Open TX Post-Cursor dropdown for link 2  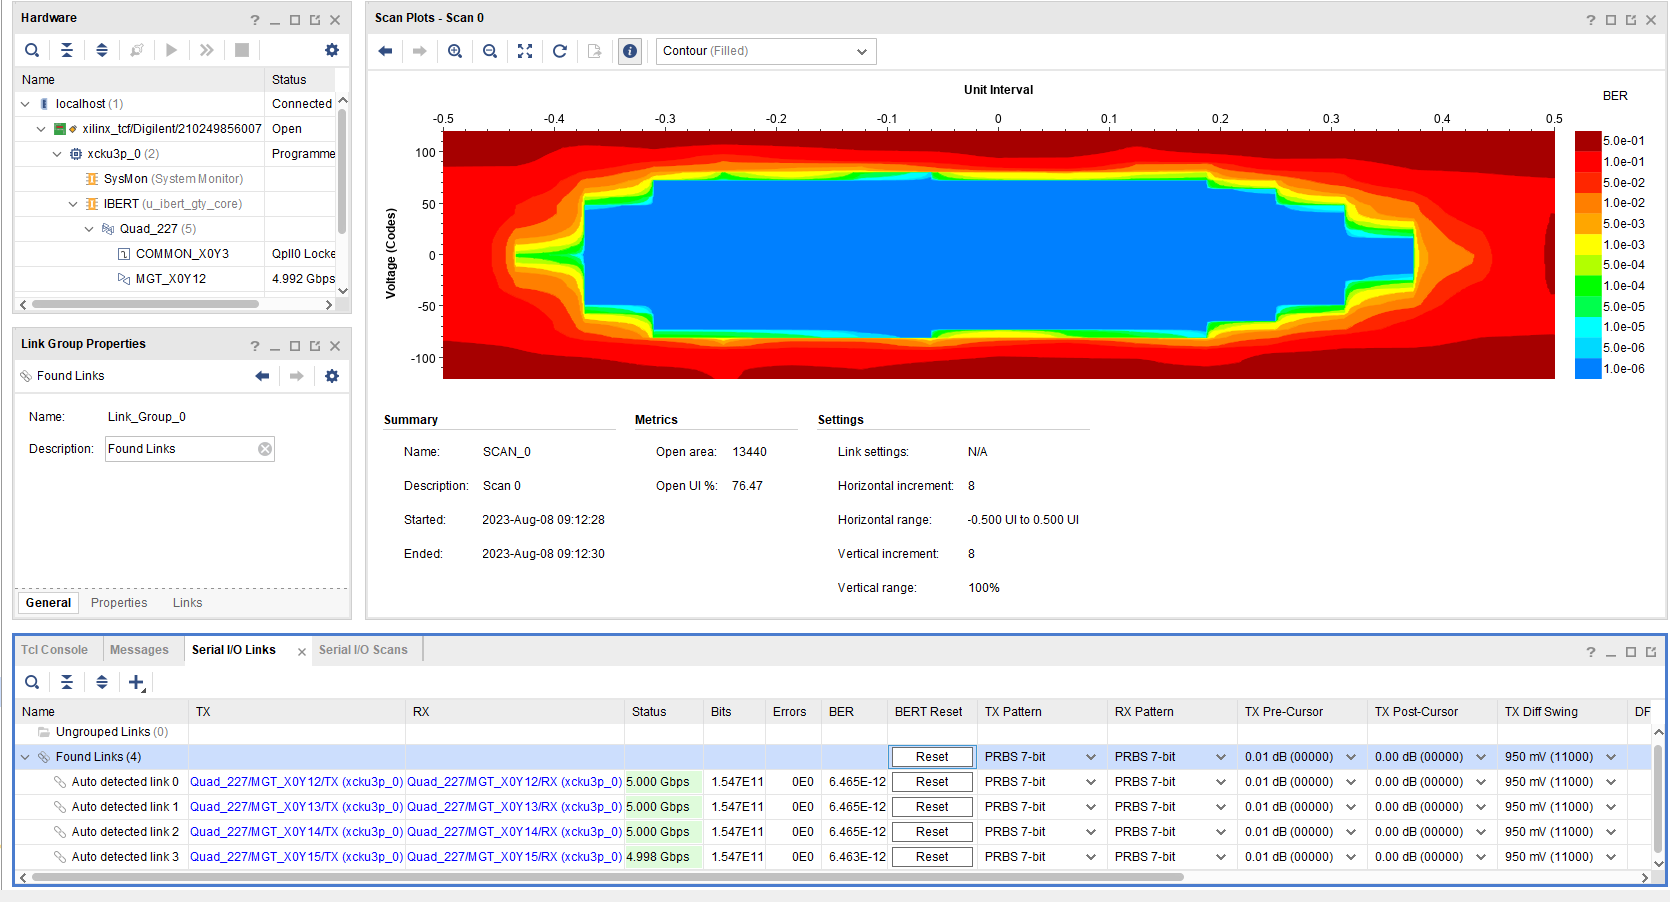[x=1481, y=832]
